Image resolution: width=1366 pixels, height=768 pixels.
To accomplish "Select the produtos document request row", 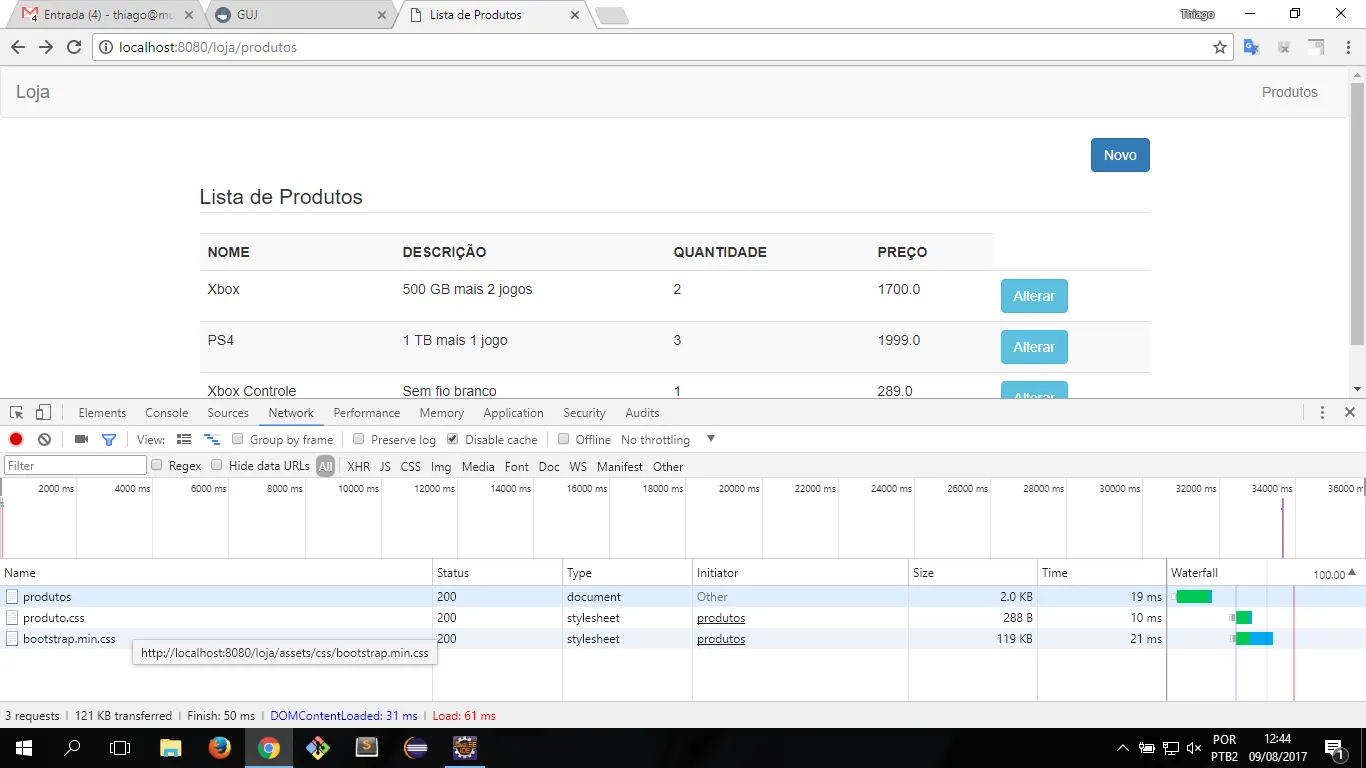I will coord(583,597).
